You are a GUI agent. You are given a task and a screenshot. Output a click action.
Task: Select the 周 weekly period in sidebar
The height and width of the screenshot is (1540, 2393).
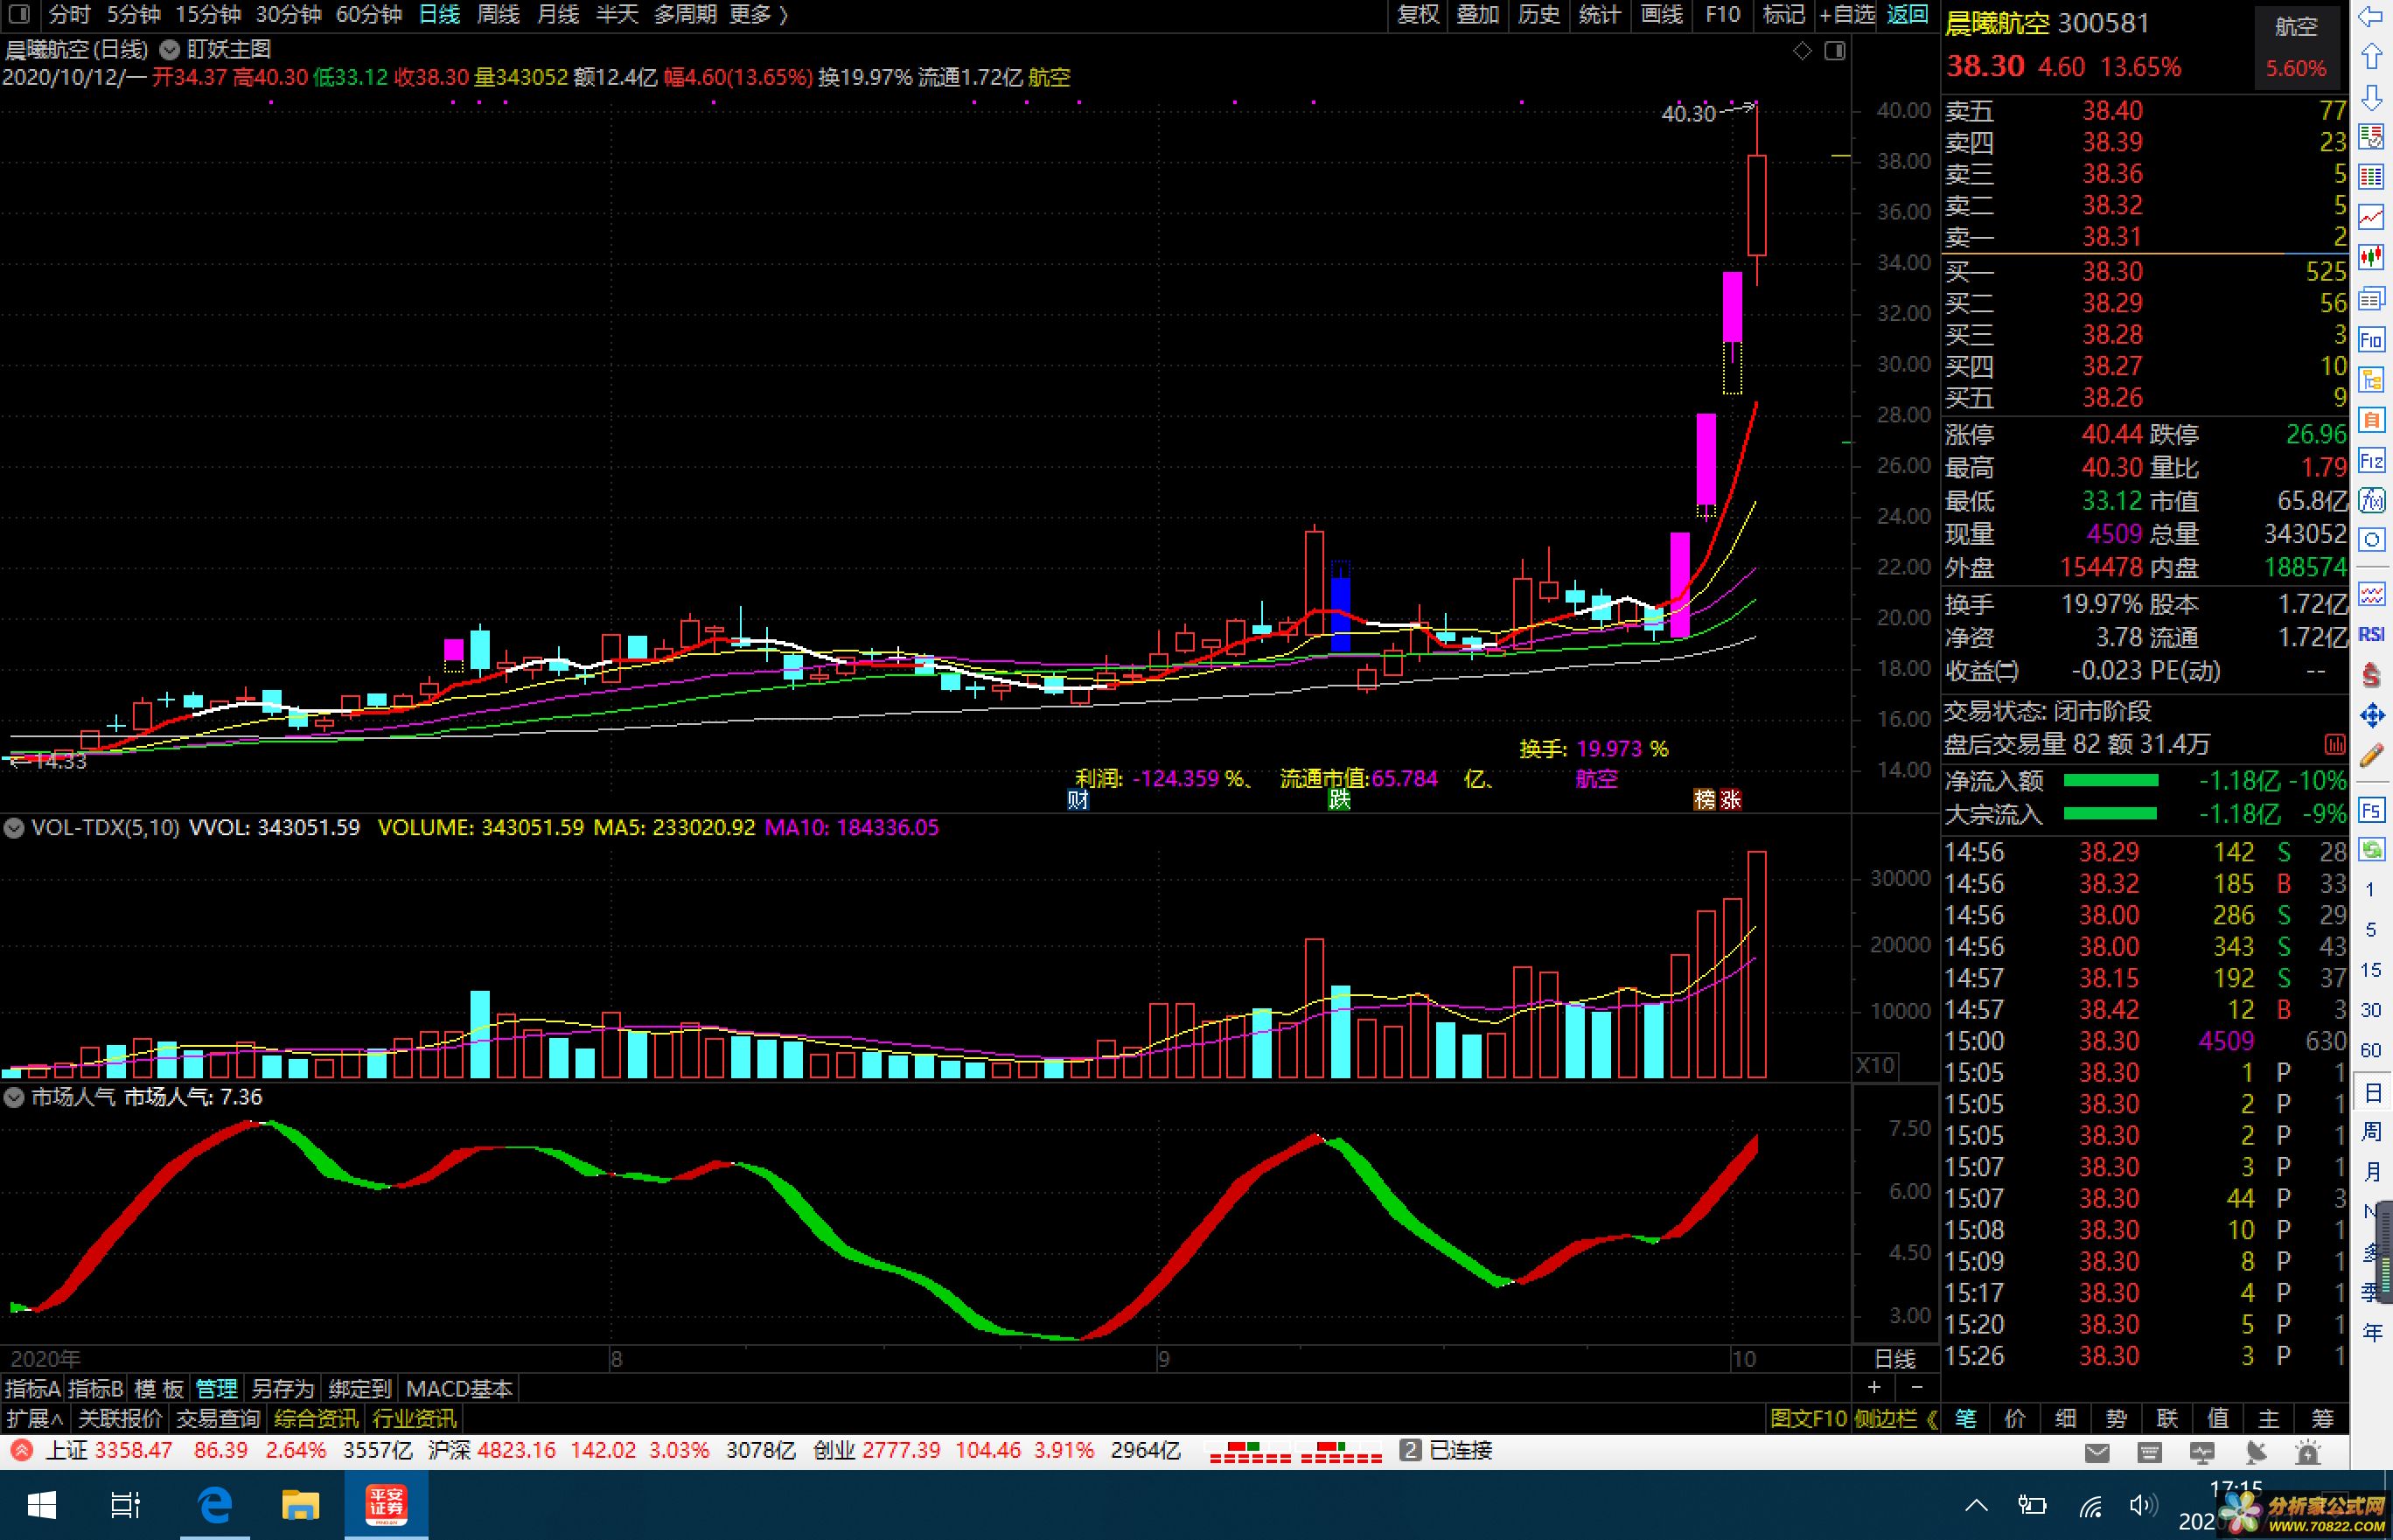[x=2371, y=1131]
